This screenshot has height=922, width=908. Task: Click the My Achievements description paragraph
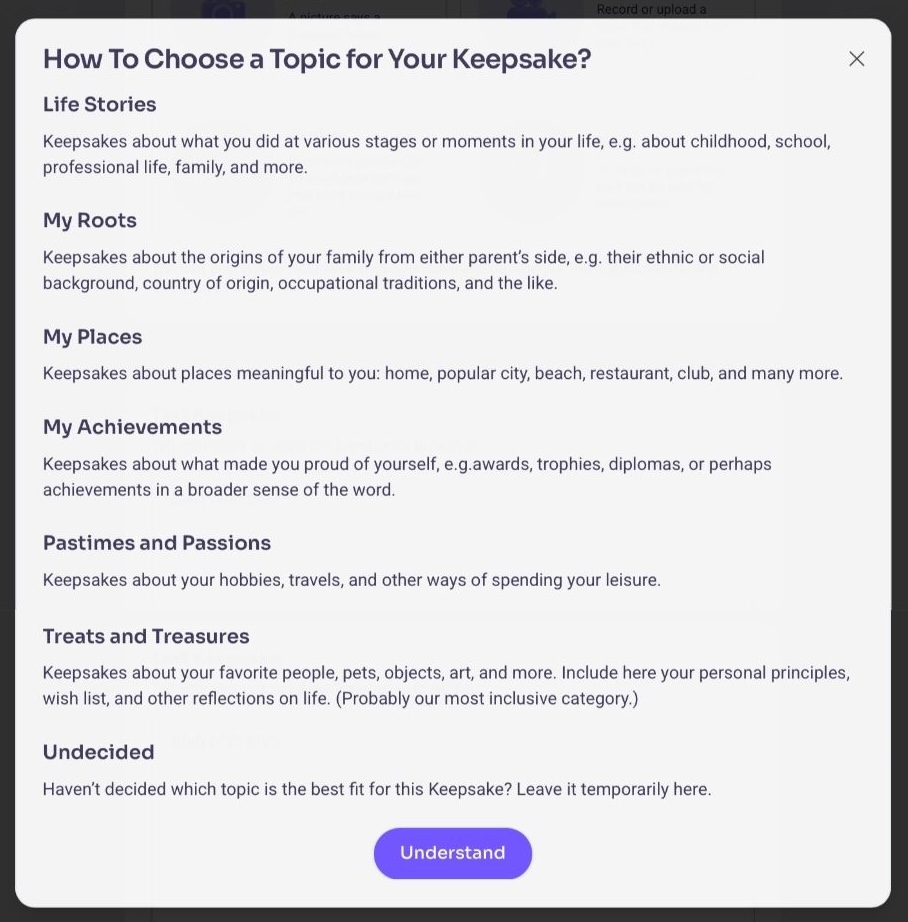407,477
